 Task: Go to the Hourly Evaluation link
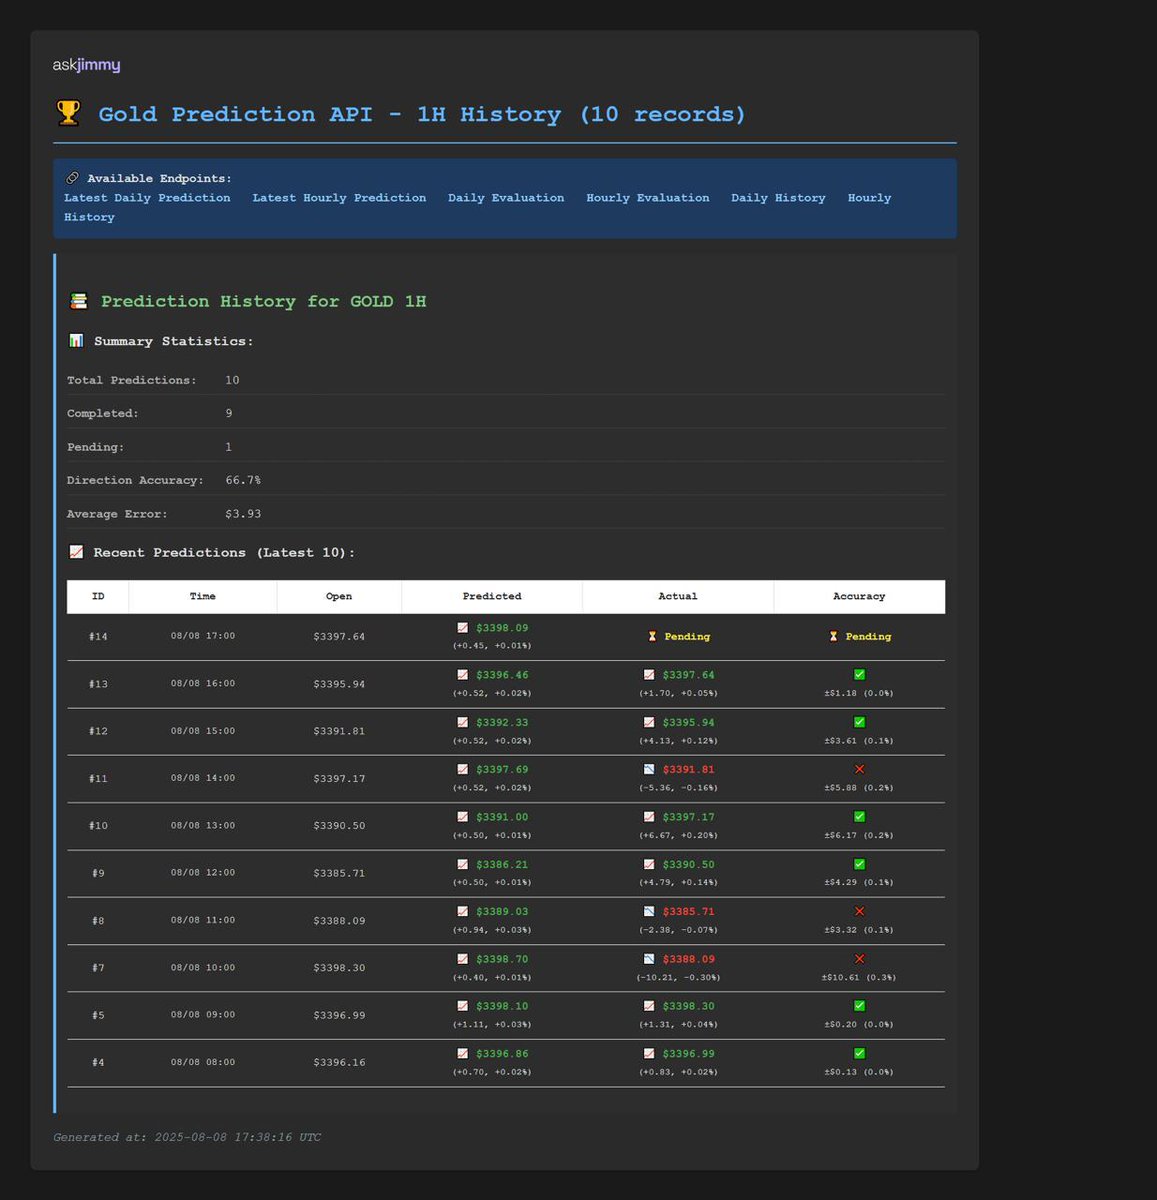tap(648, 198)
